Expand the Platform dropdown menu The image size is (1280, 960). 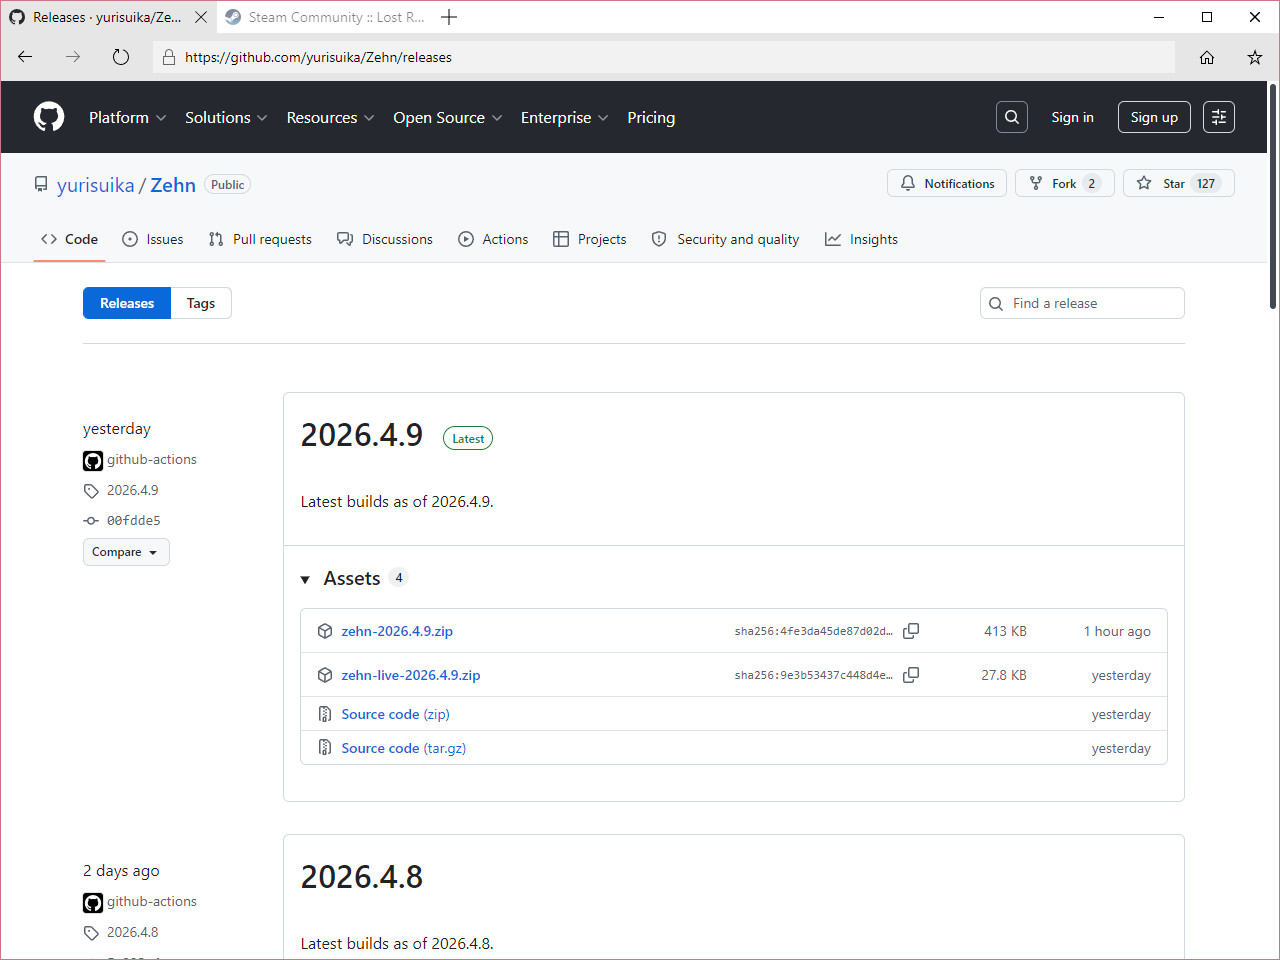click(127, 117)
